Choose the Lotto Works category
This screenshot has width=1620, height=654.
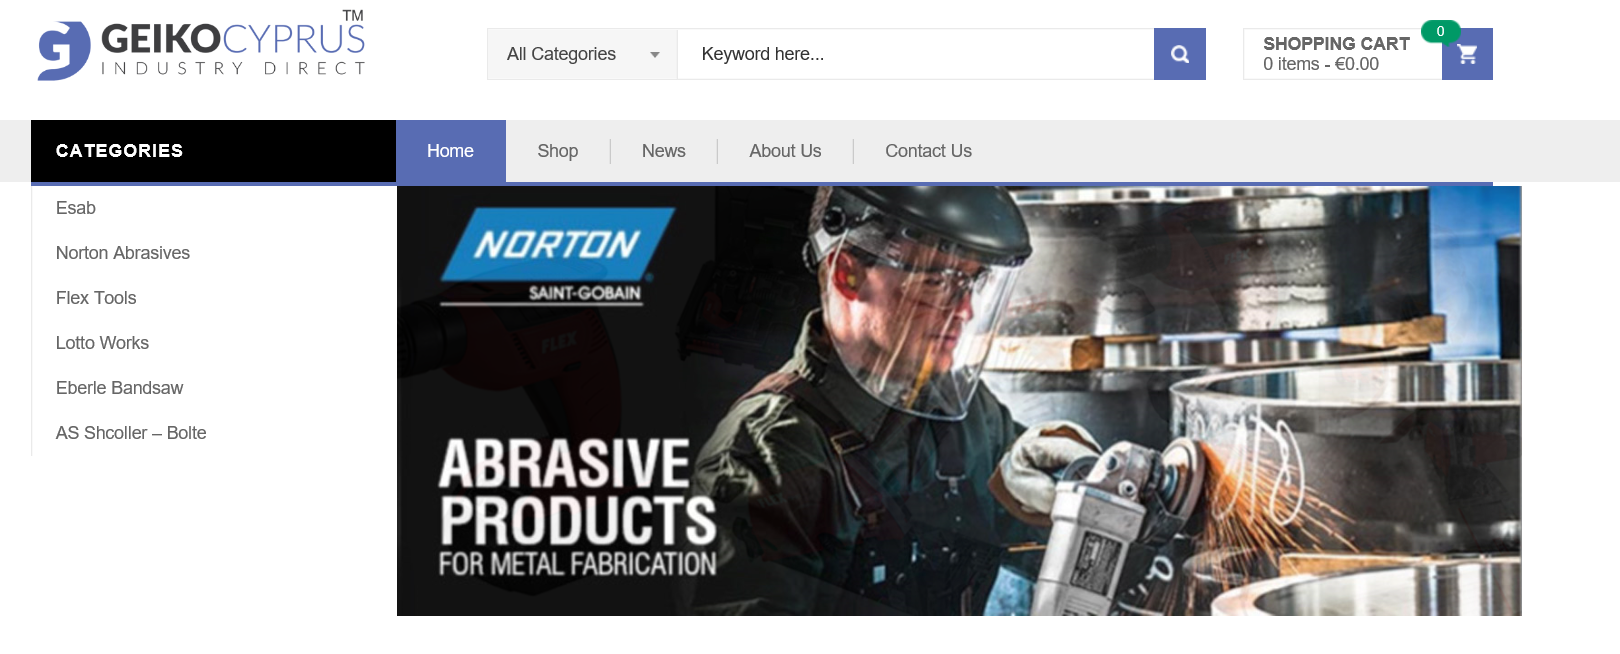pyautogui.click(x=102, y=343)
